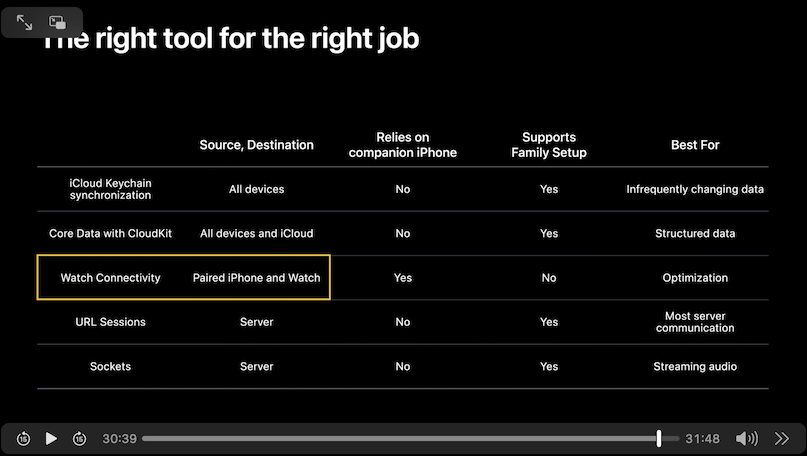Click the 'Streaming audio' table cell
Screen dimensions: 807x456
tap(695, 367)
